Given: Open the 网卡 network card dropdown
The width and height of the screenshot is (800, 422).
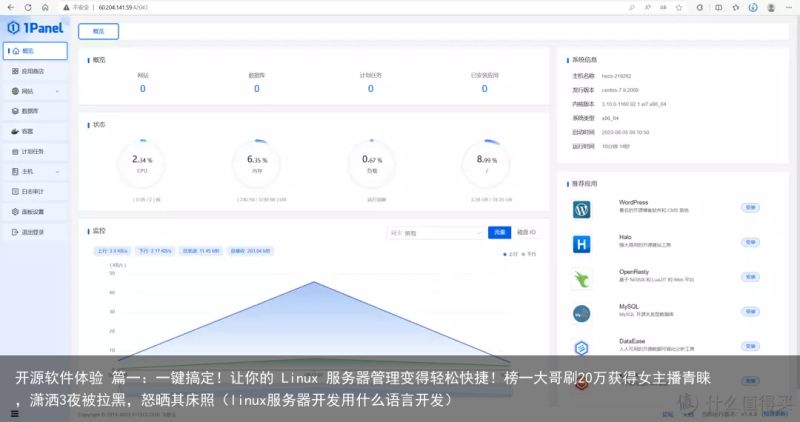Looking at the screenshot, I should pyautogui.click(x=435, y=233).
